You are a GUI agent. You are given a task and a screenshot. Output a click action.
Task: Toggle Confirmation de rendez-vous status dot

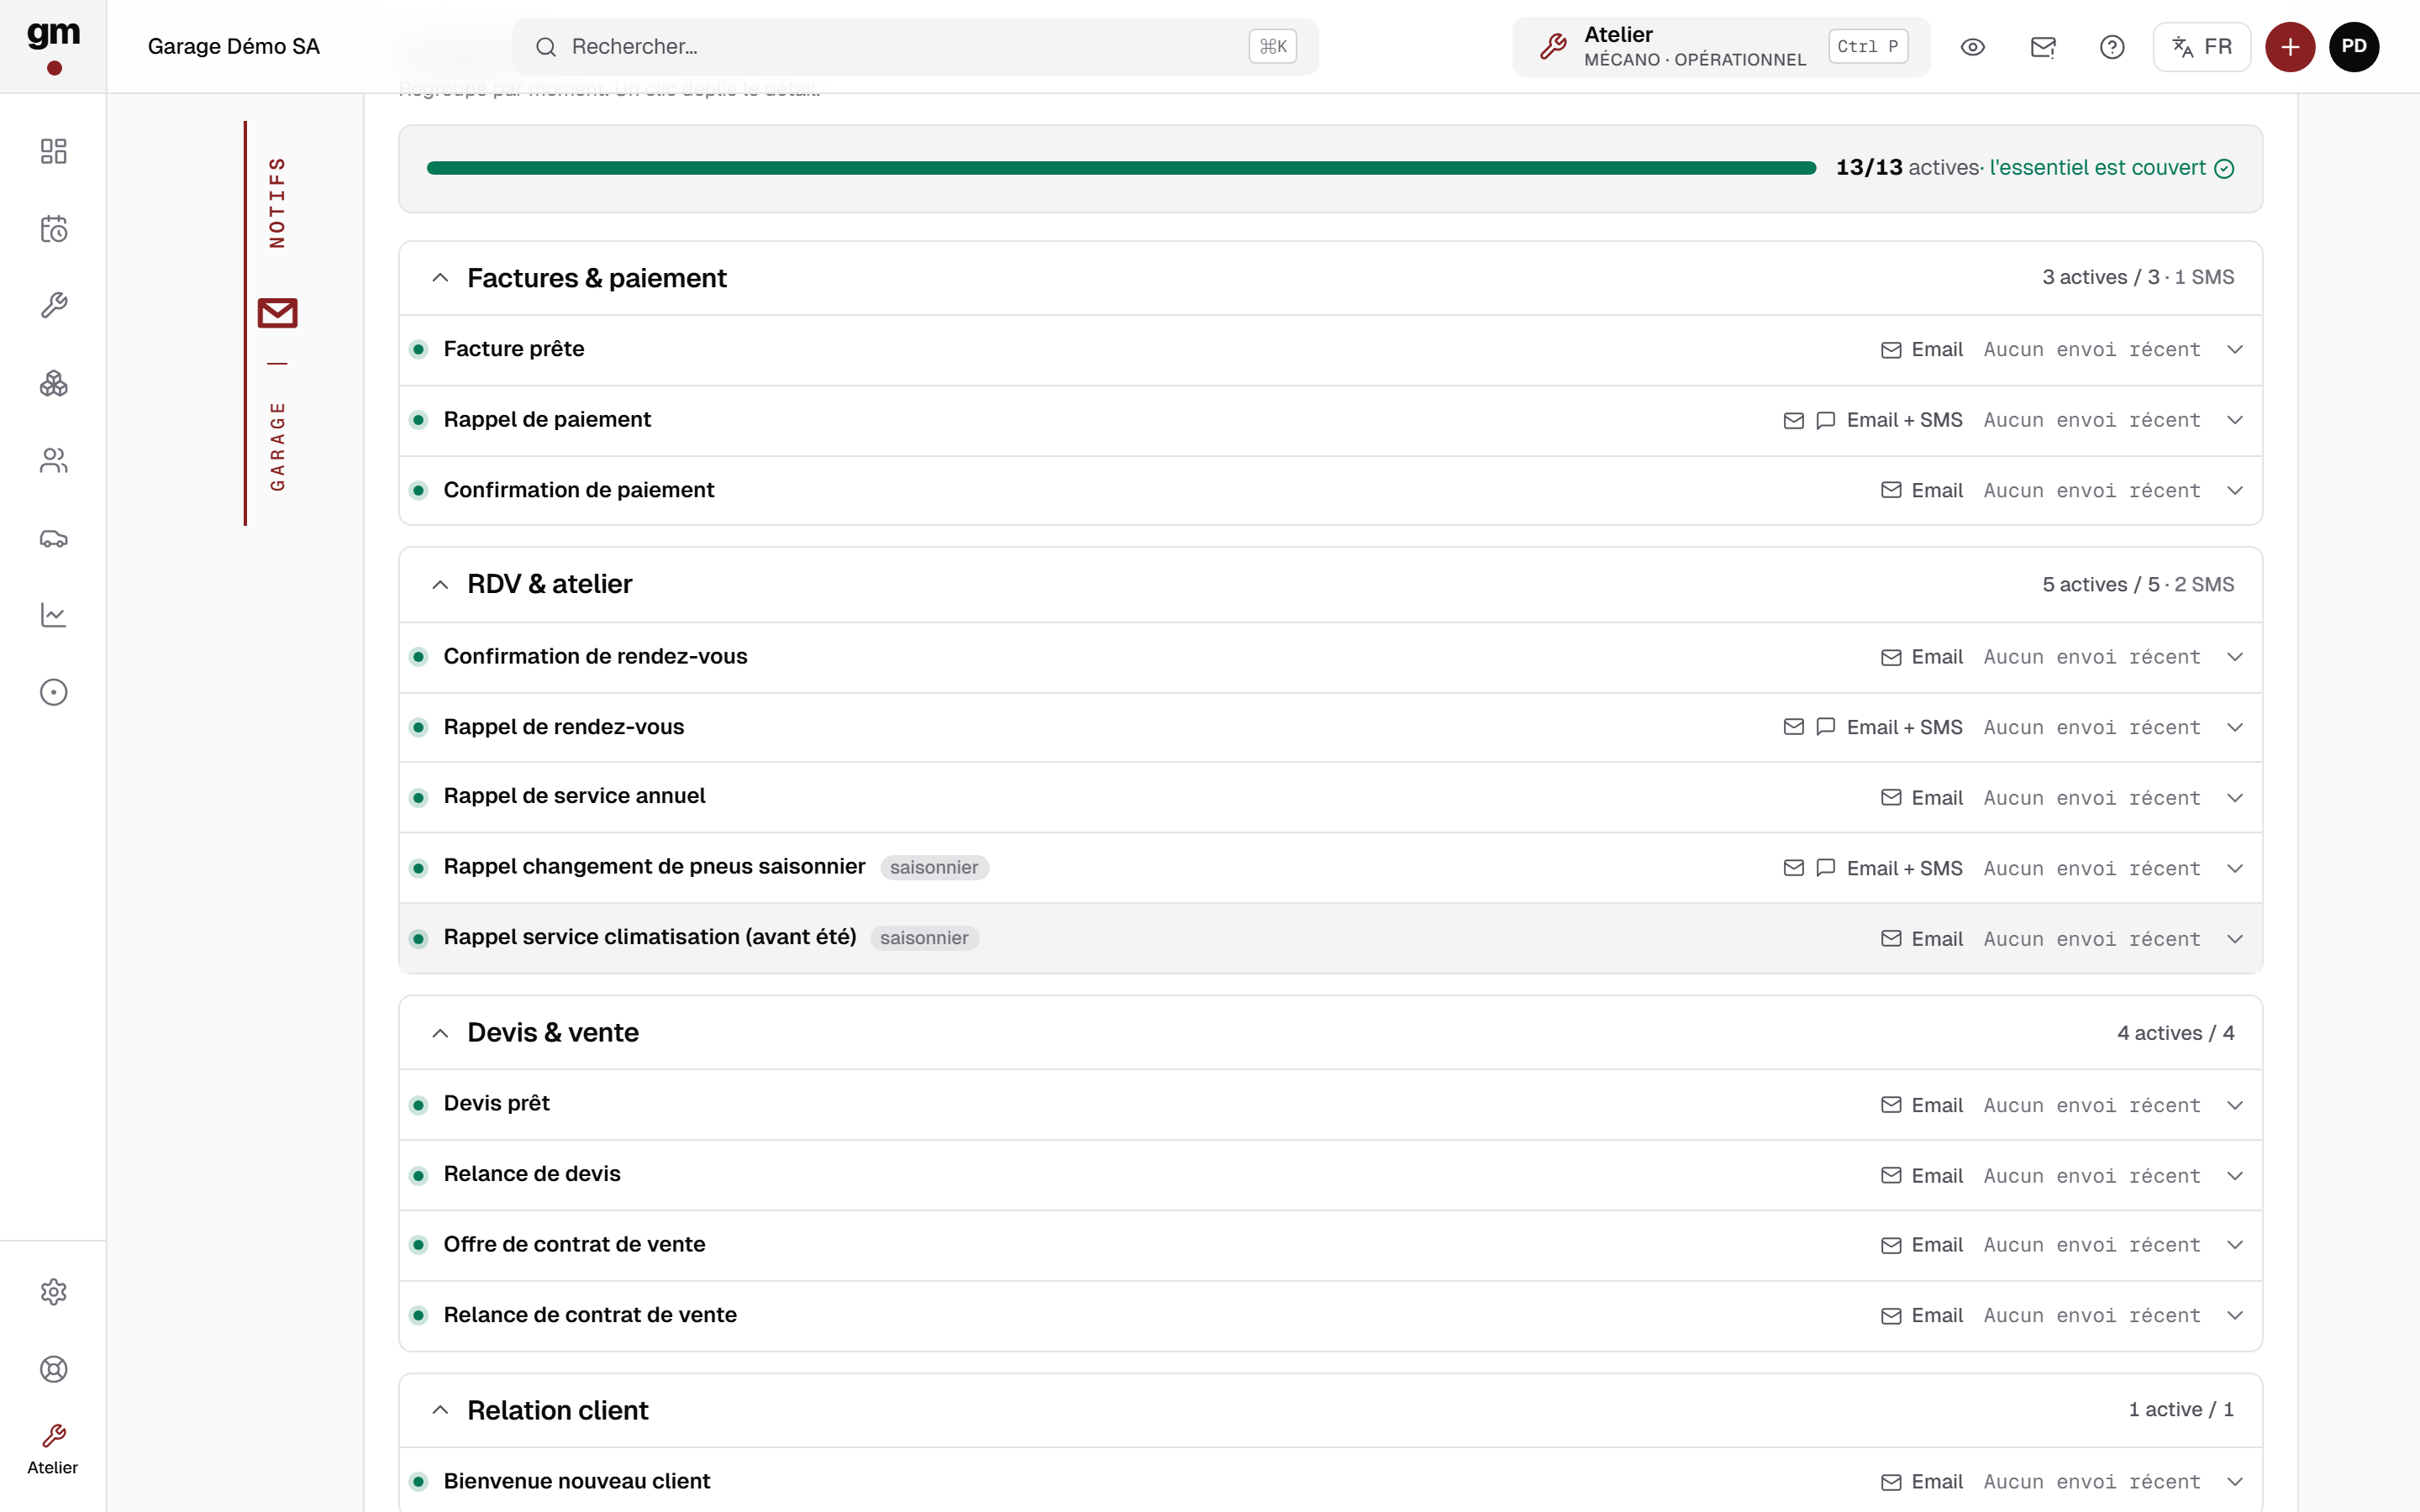click(x=419, y=657)
